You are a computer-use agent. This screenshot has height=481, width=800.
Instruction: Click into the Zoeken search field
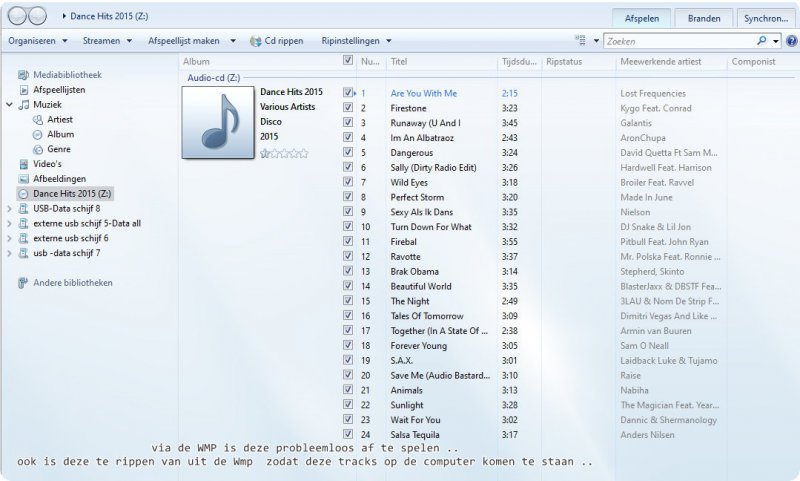tap(680, 41)
